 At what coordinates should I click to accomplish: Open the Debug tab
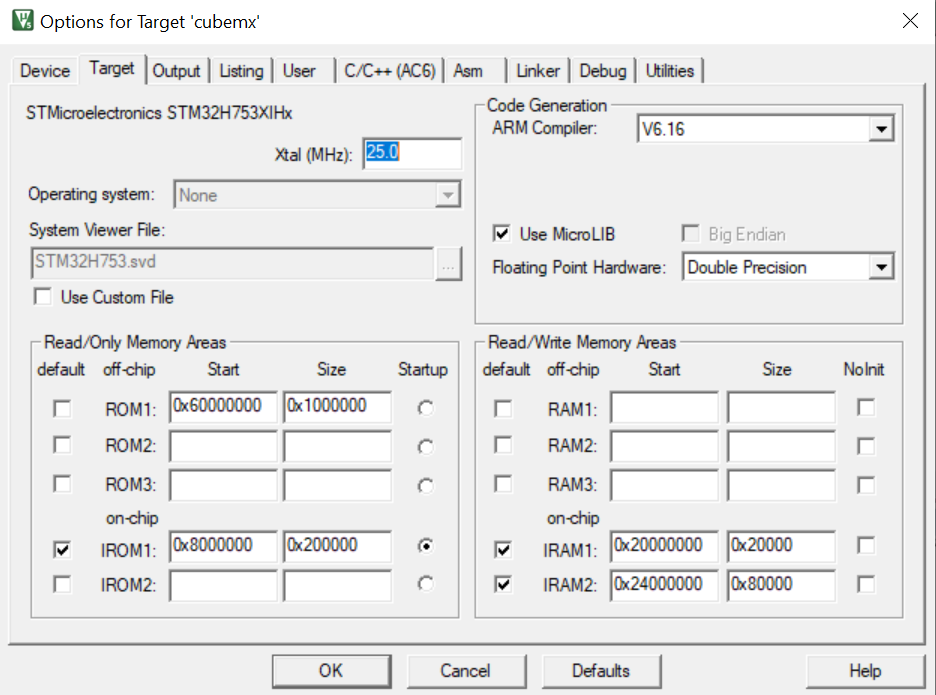click(603, 71)
